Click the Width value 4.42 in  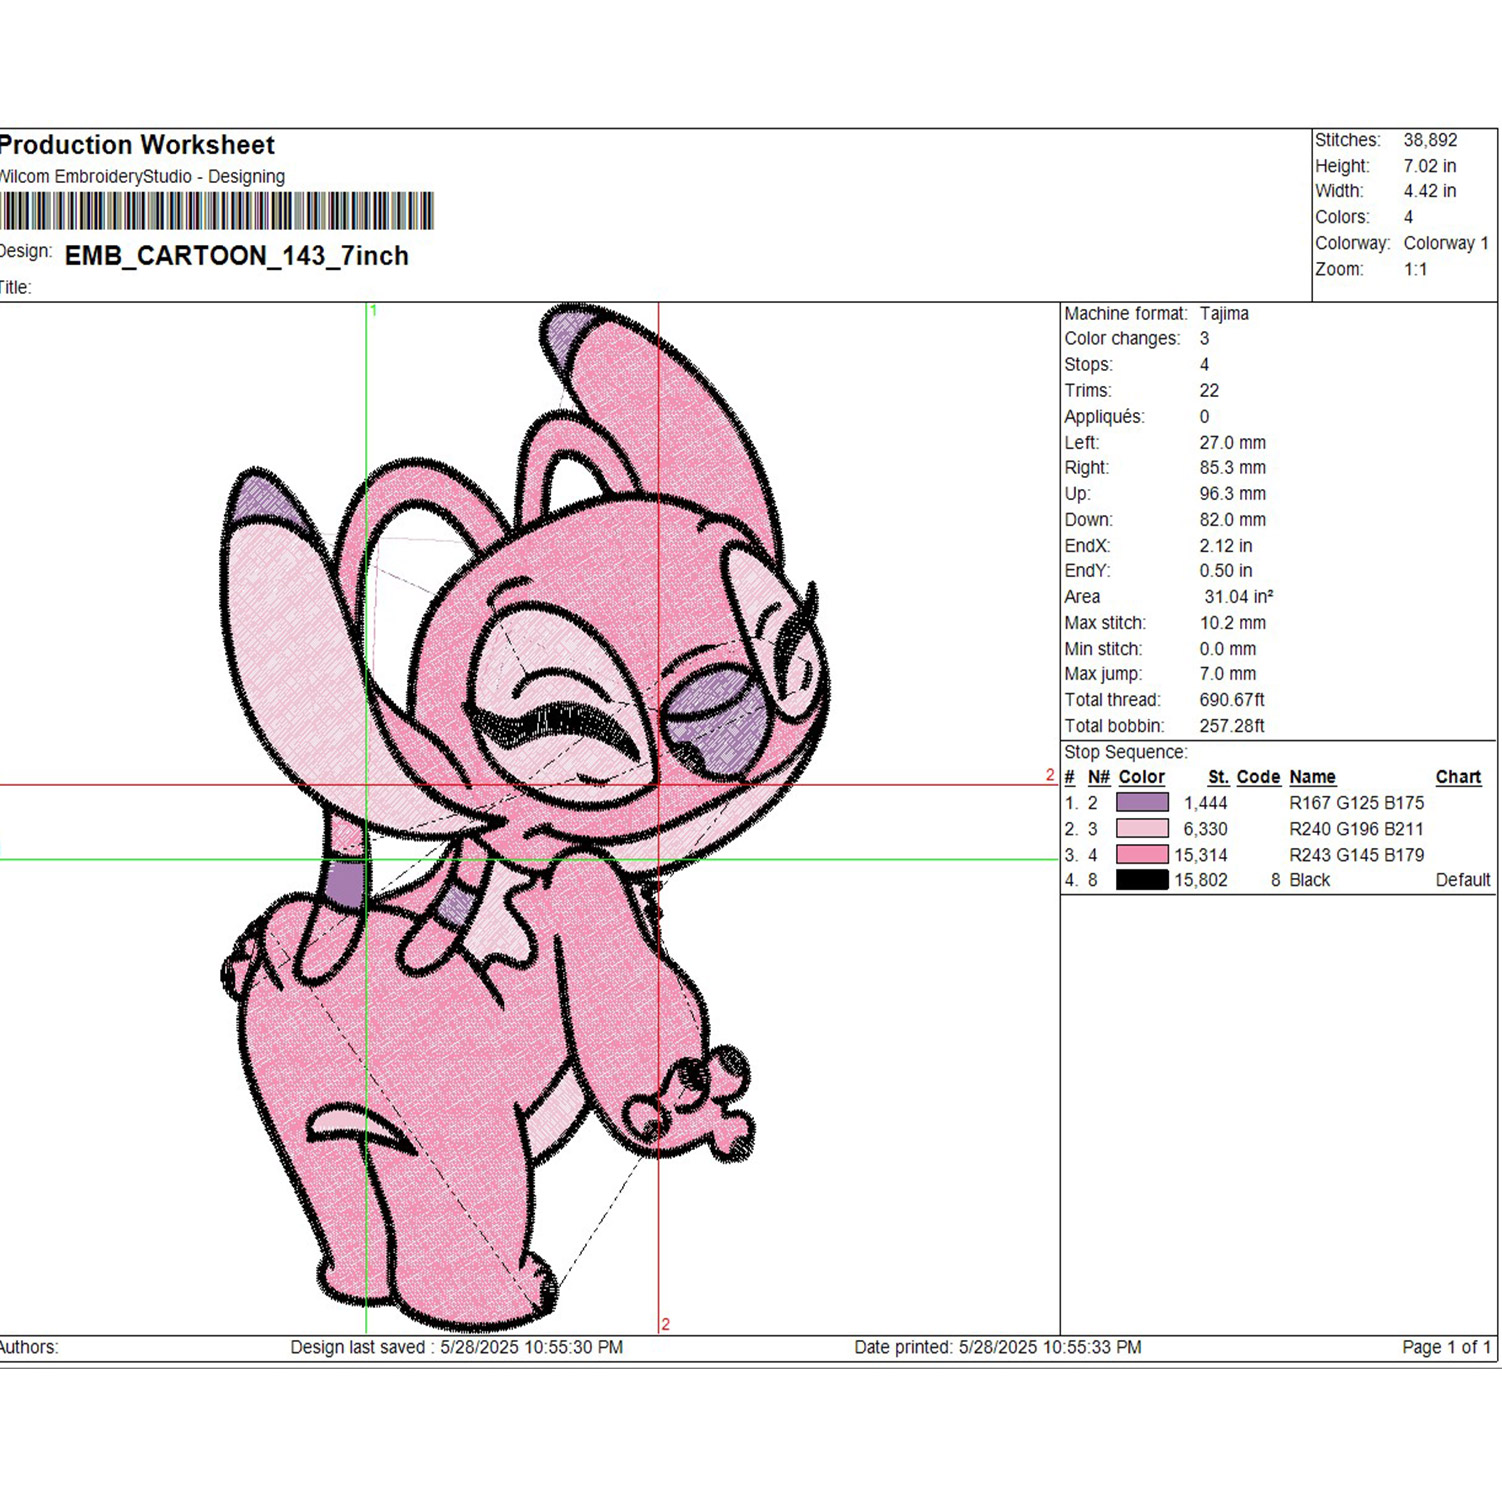(x=1429, y=191)
